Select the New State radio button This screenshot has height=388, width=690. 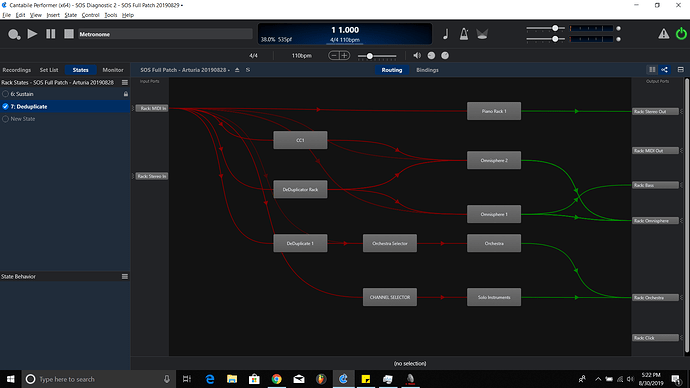(5, 119)
